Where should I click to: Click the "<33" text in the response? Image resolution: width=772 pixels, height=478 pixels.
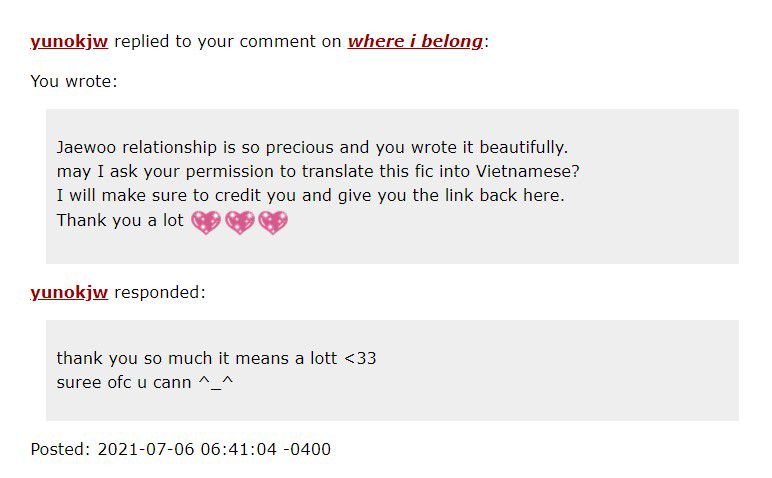[360, 358]
